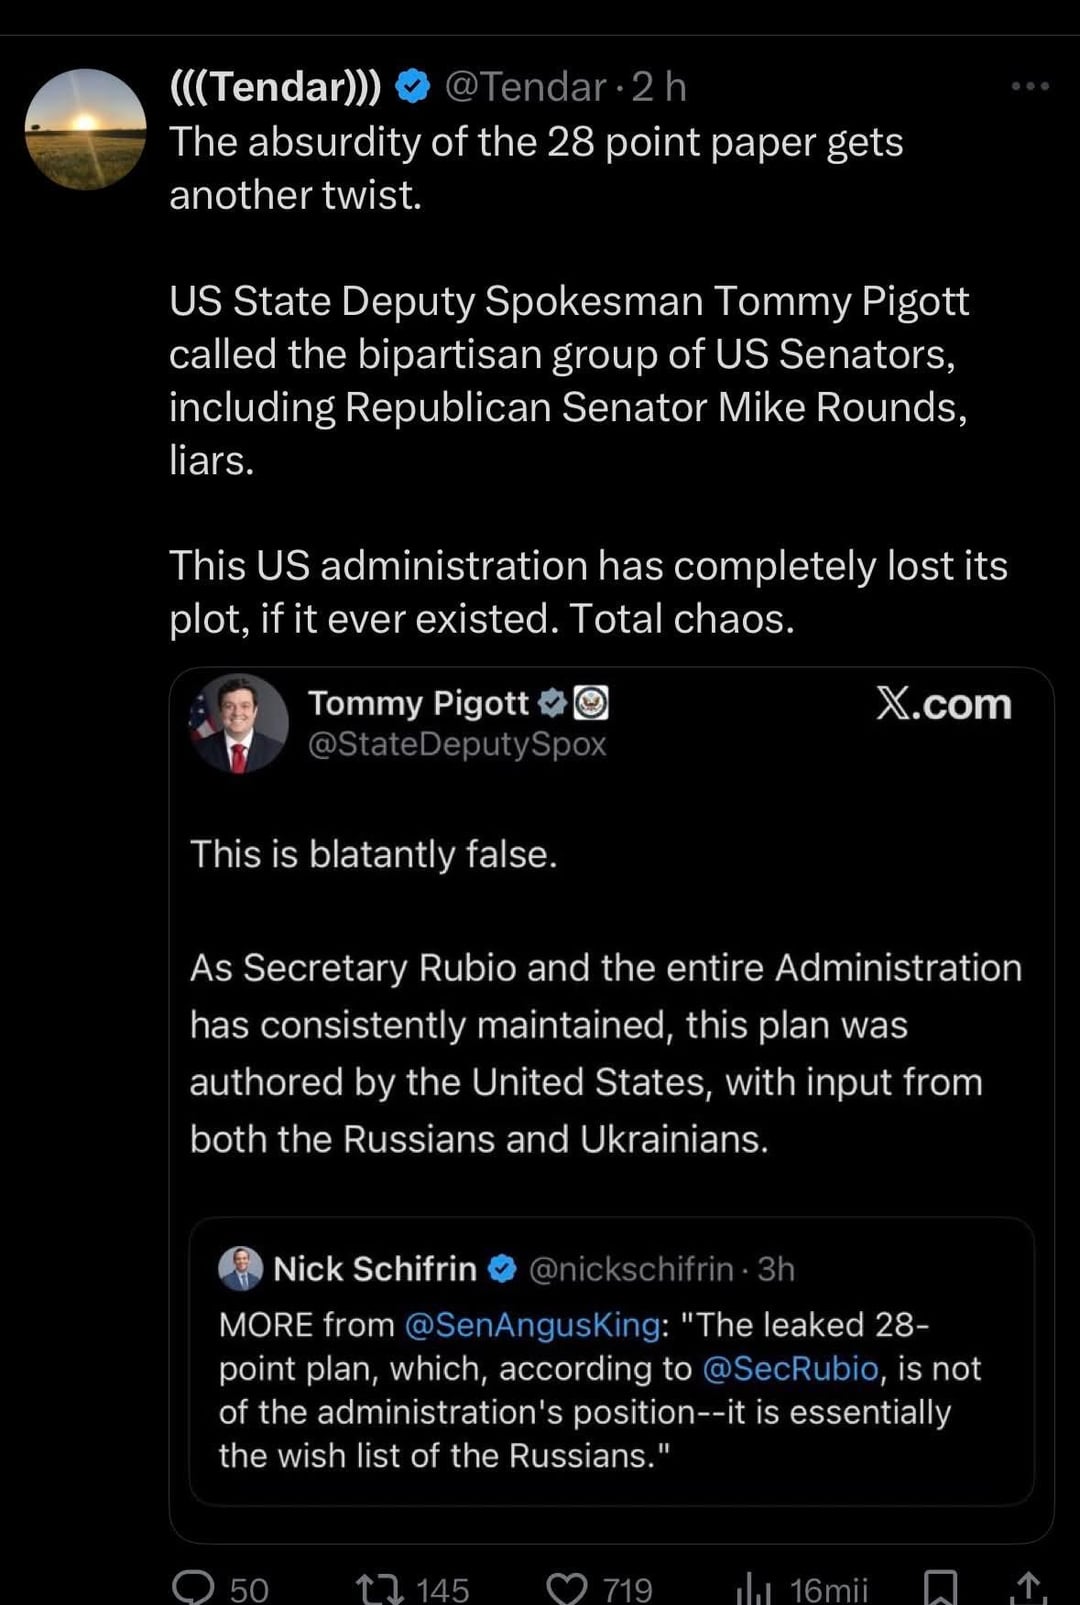Repost the Tendar tweet
The width and height of the screenshot is (1080, 1605).
[379, 1587]
